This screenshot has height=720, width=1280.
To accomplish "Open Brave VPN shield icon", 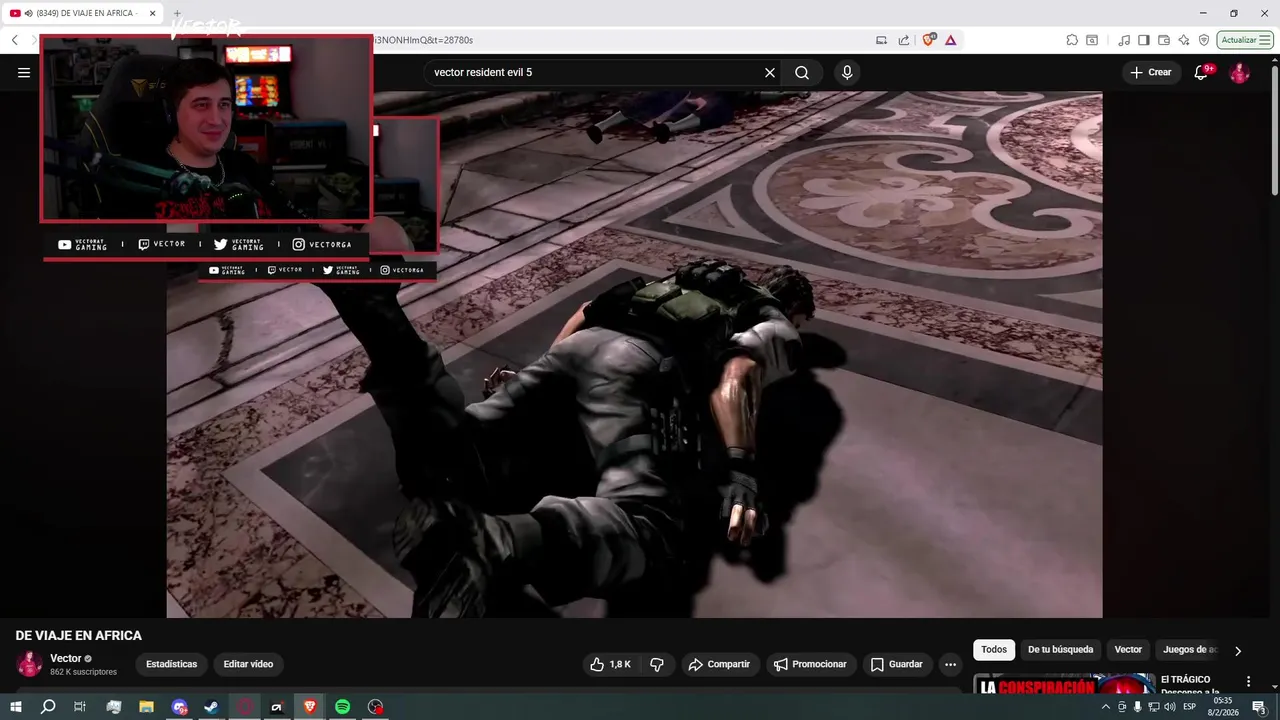I will [x=1204, y=40].
